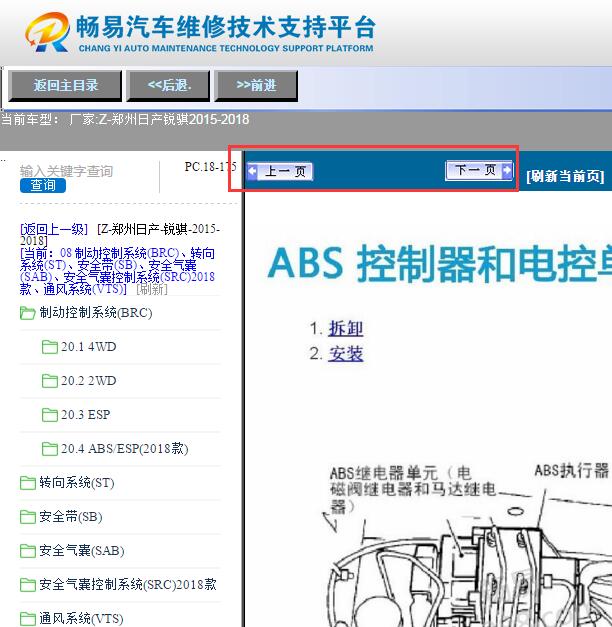This screenshot has height=627, width=612.
Task: Click the 返回上一级 link
Action: (x=54, y=229)
